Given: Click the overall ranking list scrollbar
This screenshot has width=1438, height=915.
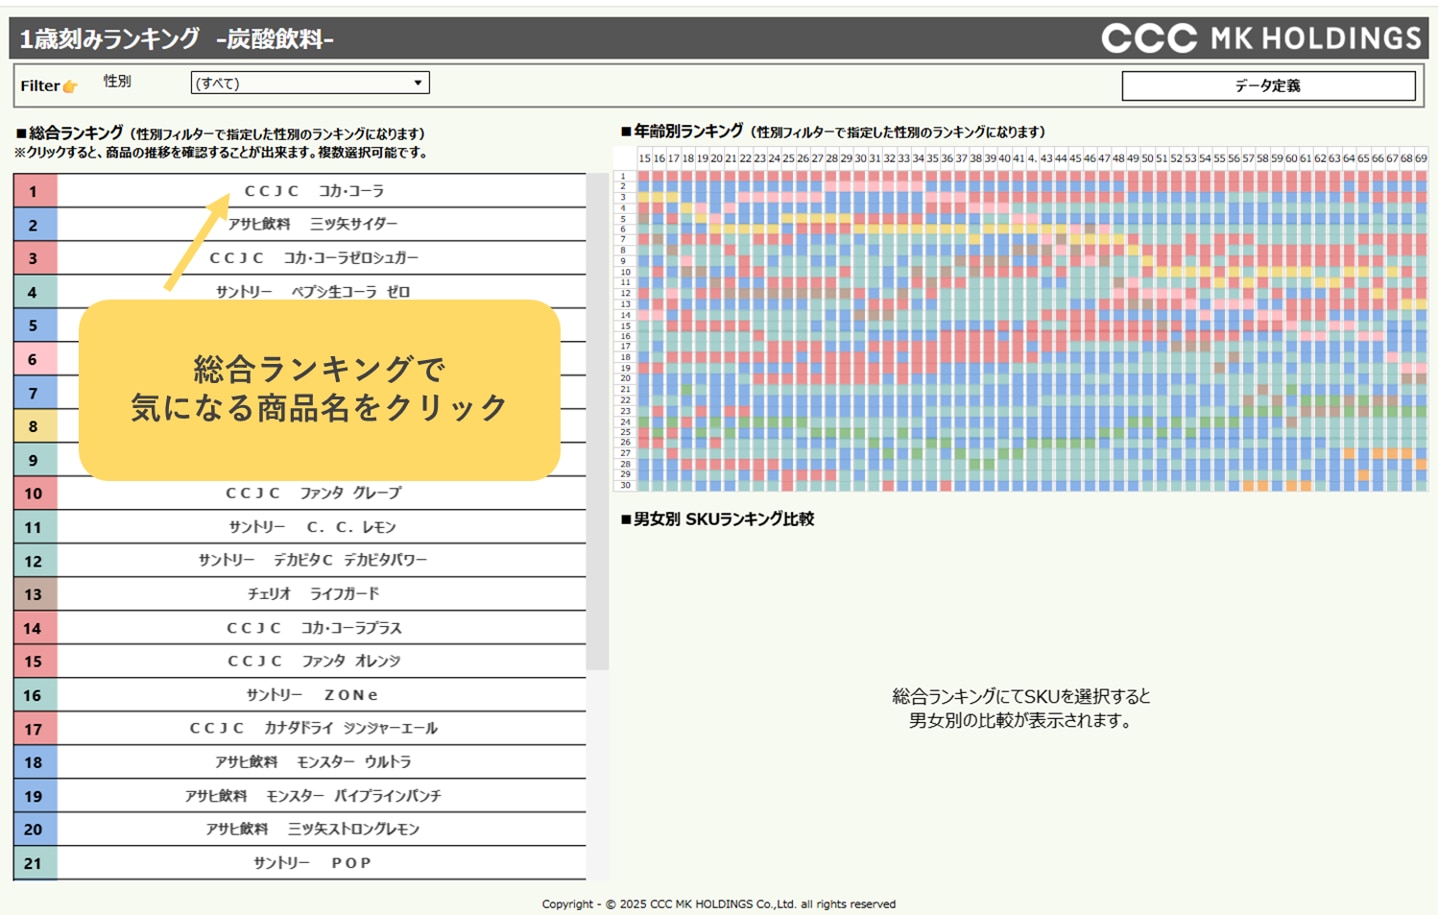Looking at the screenshot, I should click(x=597, y=421).
